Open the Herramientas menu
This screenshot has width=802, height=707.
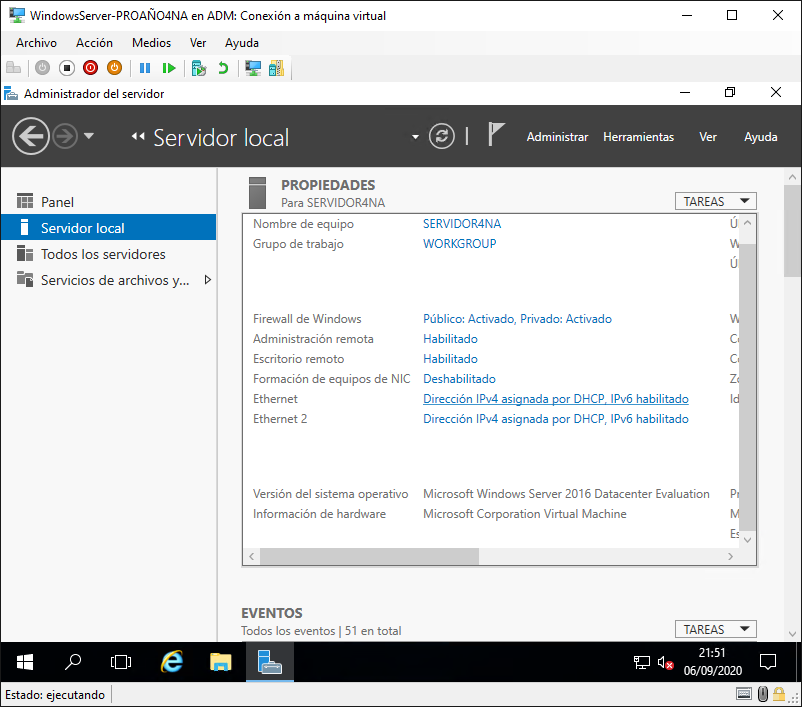click(x=638, y=137)
